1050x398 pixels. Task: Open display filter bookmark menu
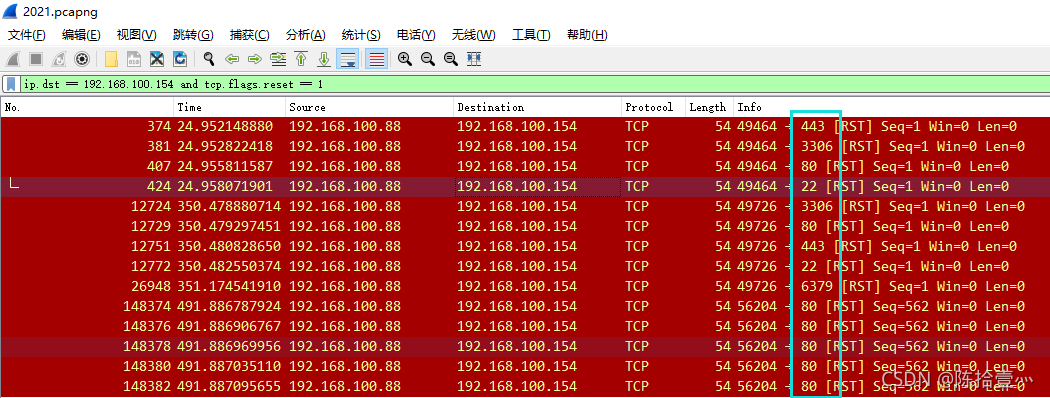point(11,84)
